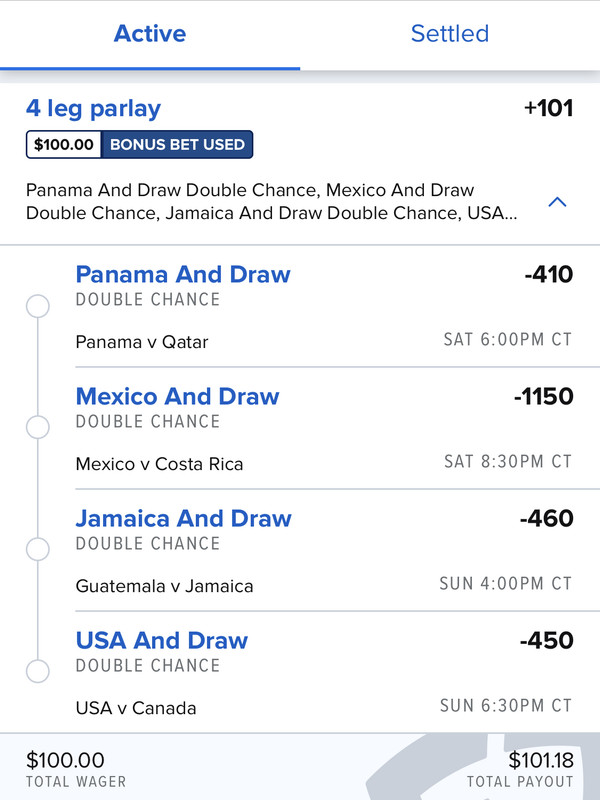Tap the 4 leg parlay title
The image size is (600, 800).
coord(93,108)
